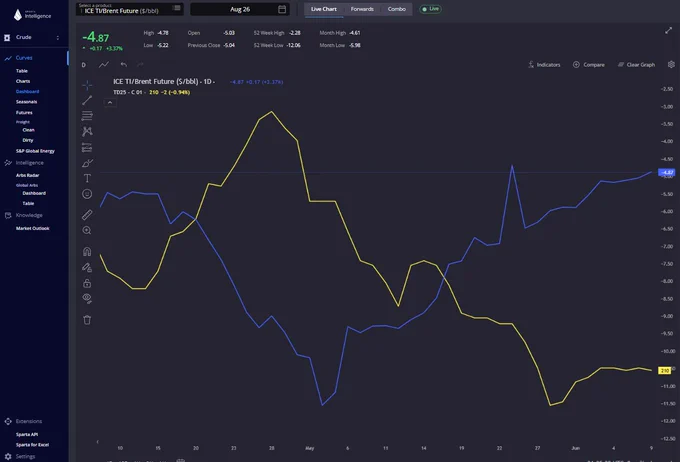Click the chart scroll-left arrow near axis
This screenshot has width=680, height=462.
[98, 442]
